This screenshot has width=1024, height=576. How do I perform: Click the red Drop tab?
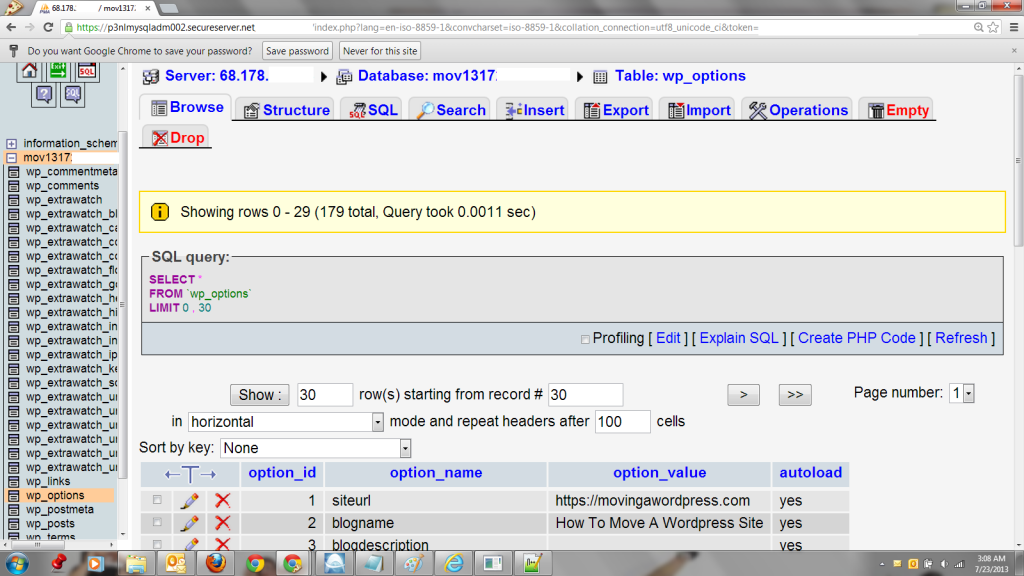(177, 138)
